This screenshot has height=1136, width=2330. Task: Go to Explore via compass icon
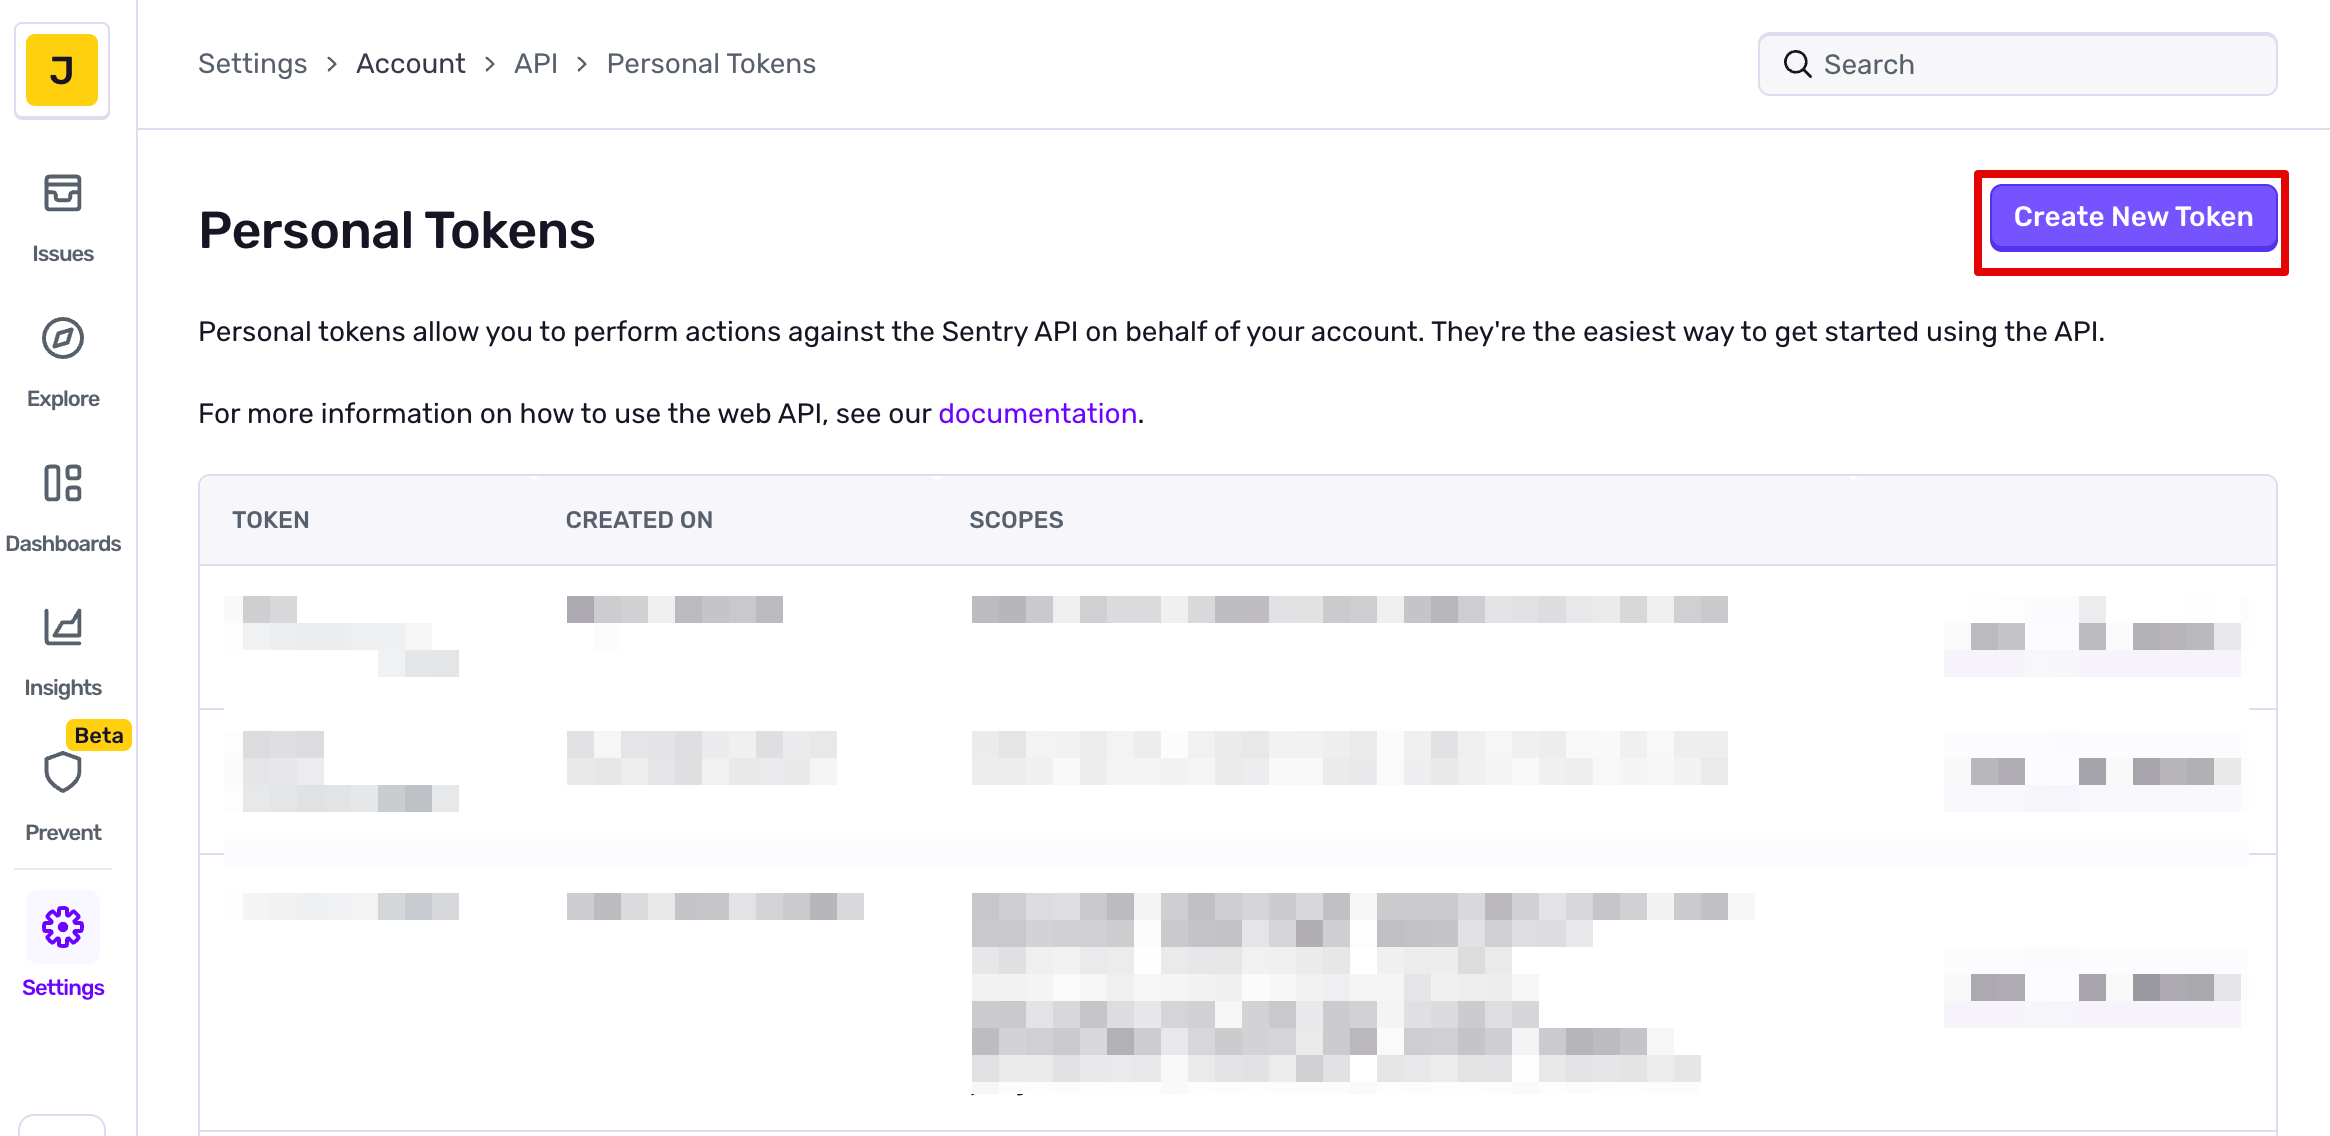click(62, 340)
